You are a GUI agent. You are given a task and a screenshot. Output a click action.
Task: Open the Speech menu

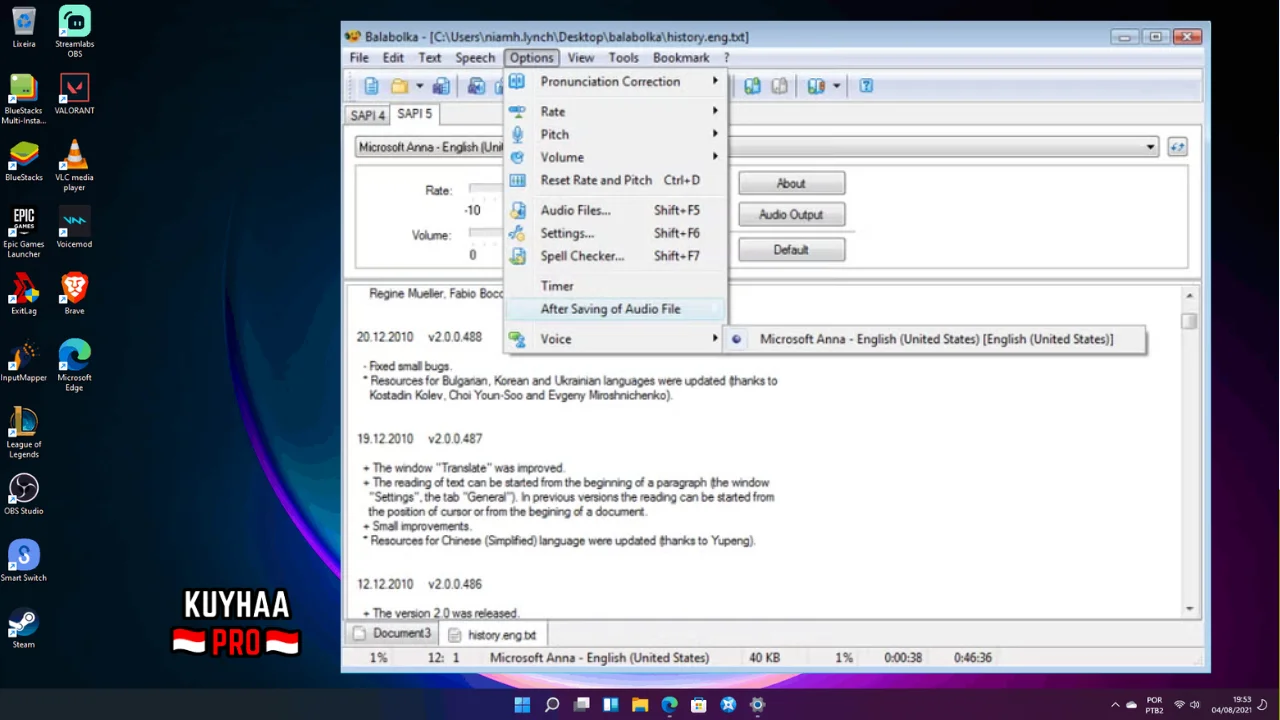click(x=475, y=58)
